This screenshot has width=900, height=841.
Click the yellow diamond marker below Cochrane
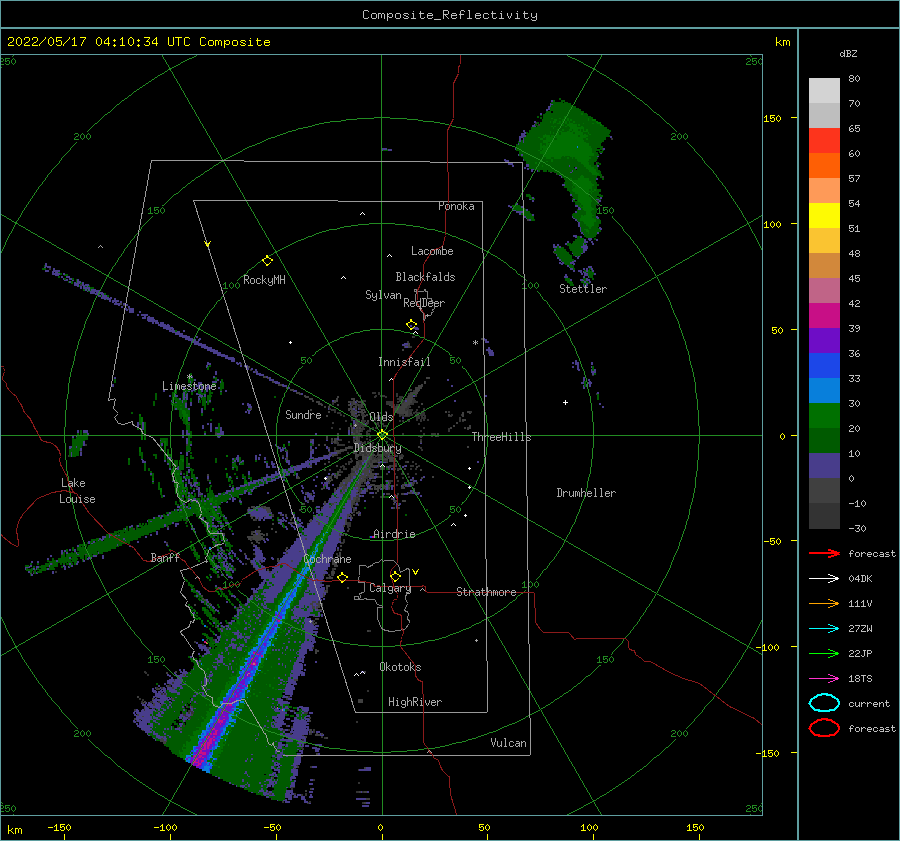pyautogui.click(x=343, y=577)
